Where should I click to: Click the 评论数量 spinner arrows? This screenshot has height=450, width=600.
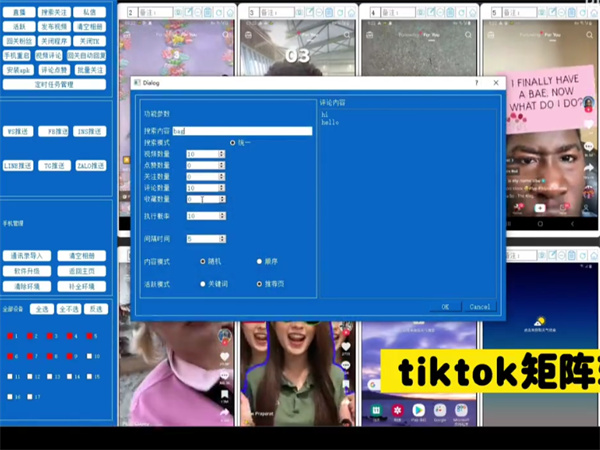[222, 188]
